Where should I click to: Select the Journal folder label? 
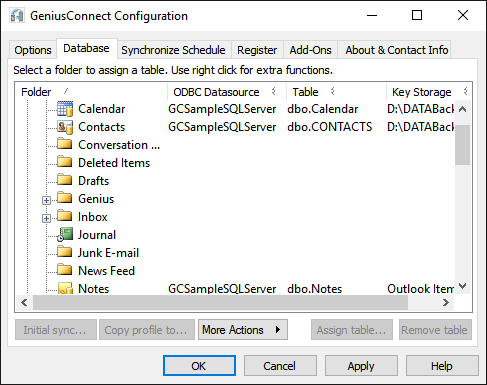tap(97, 235)
